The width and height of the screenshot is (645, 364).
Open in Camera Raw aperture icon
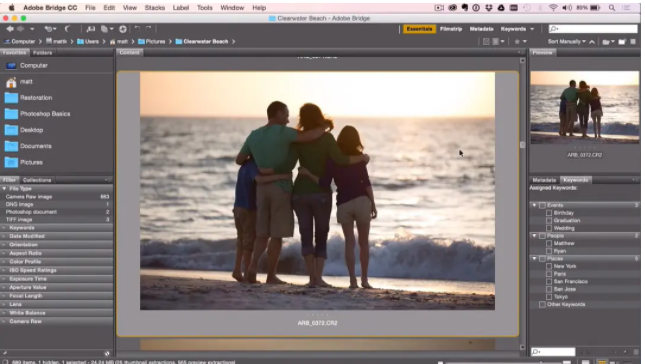[x=123, y=29]
